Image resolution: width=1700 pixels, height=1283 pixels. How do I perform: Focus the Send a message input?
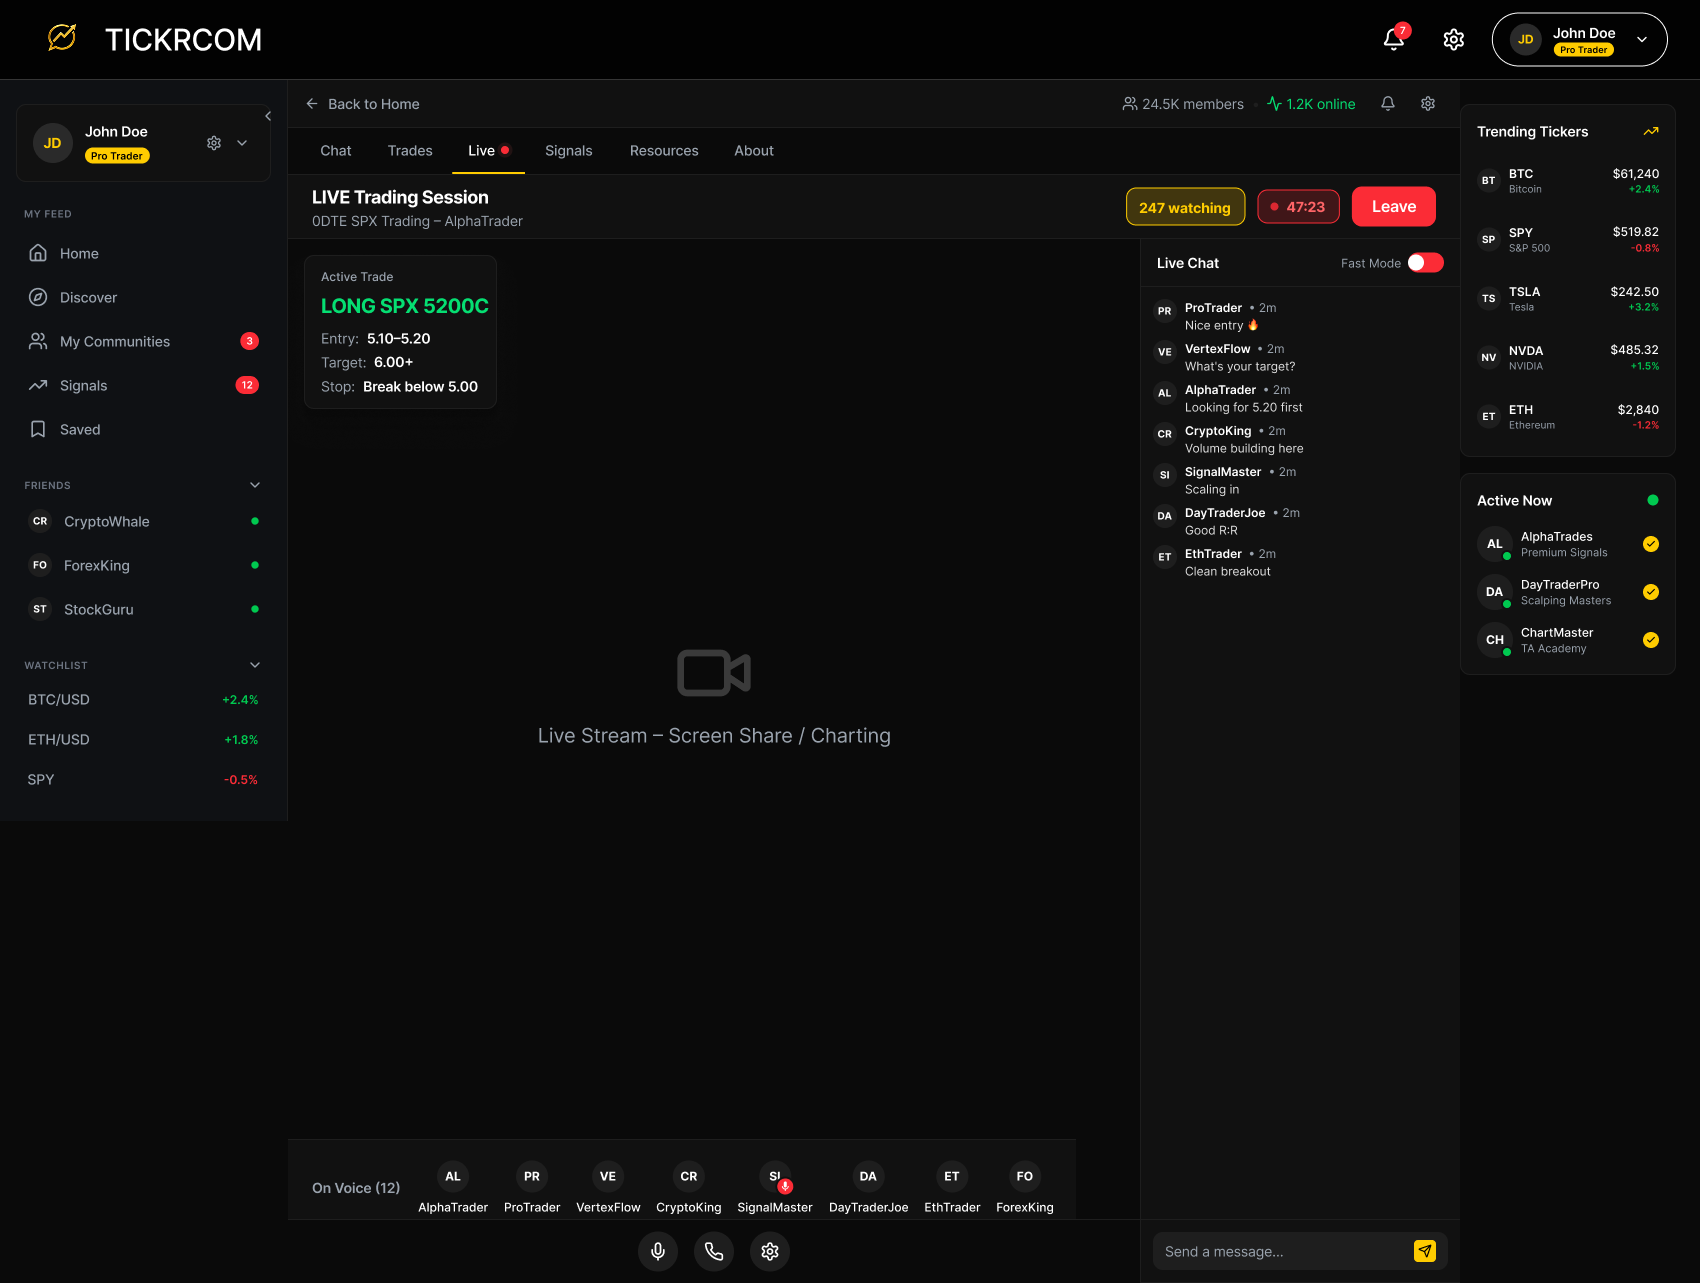tap(1282, 1251)
